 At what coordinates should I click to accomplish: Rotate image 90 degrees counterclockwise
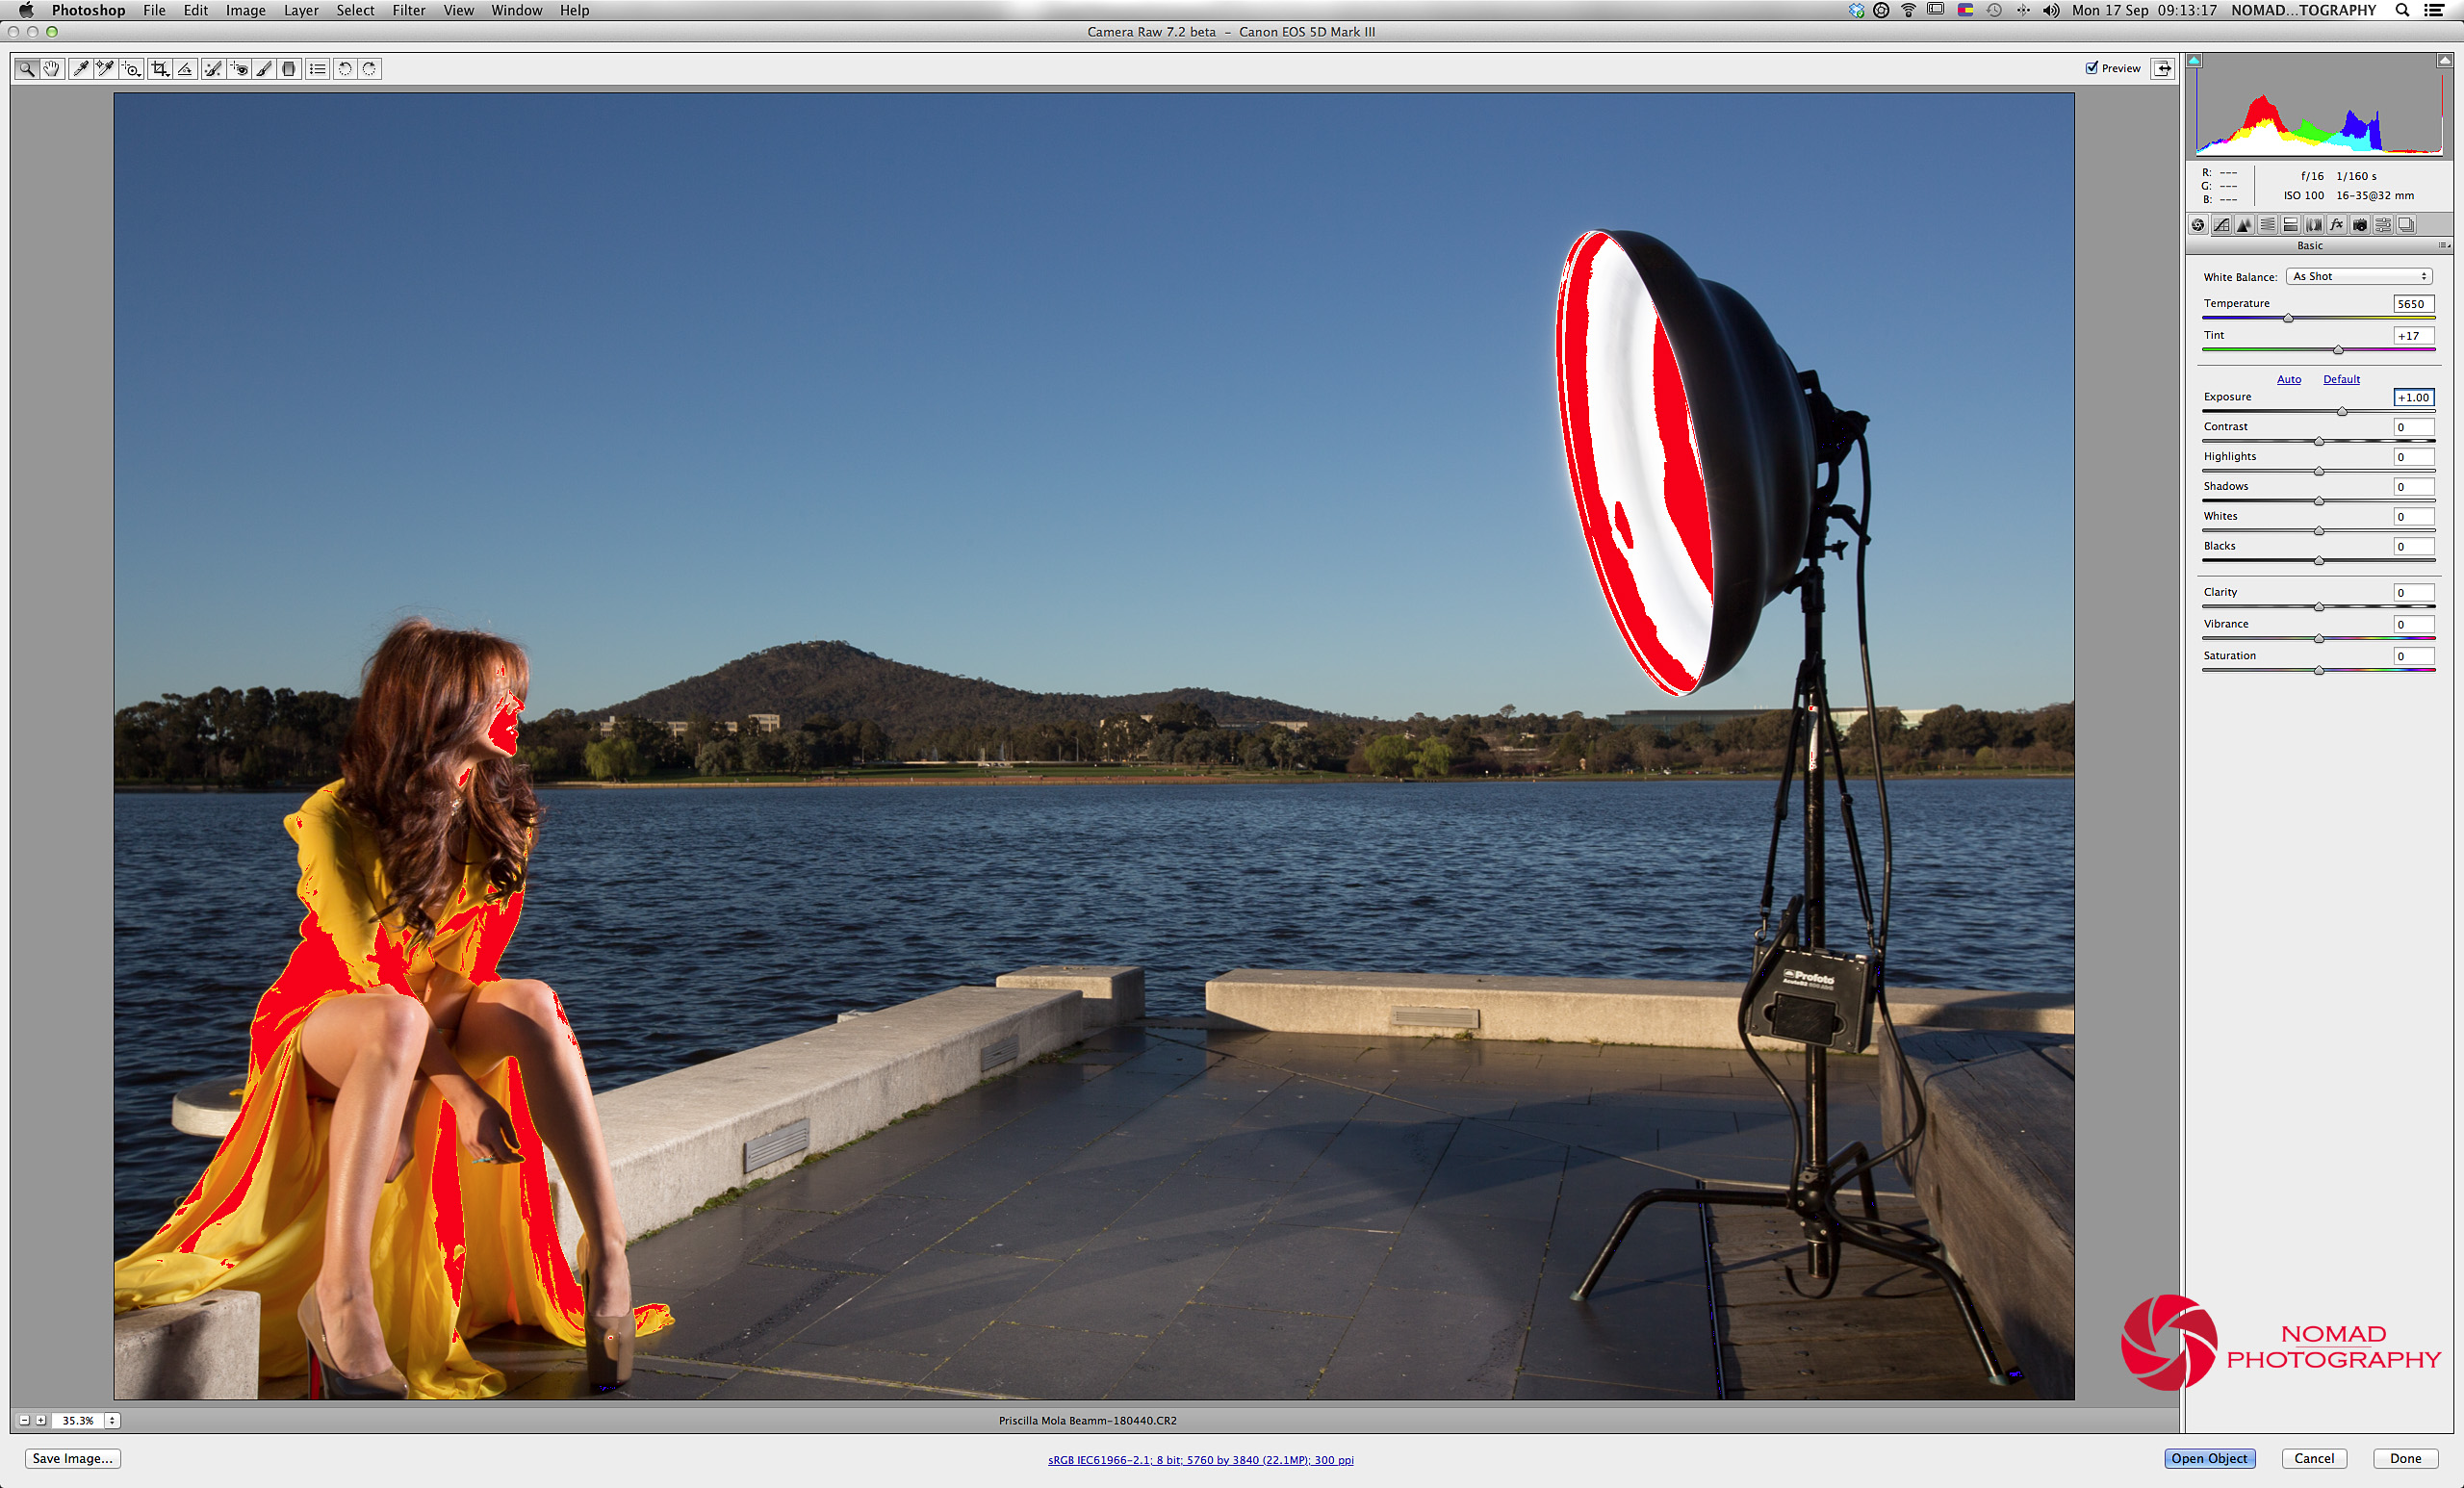pyautogui.click(x=345, y=69)
